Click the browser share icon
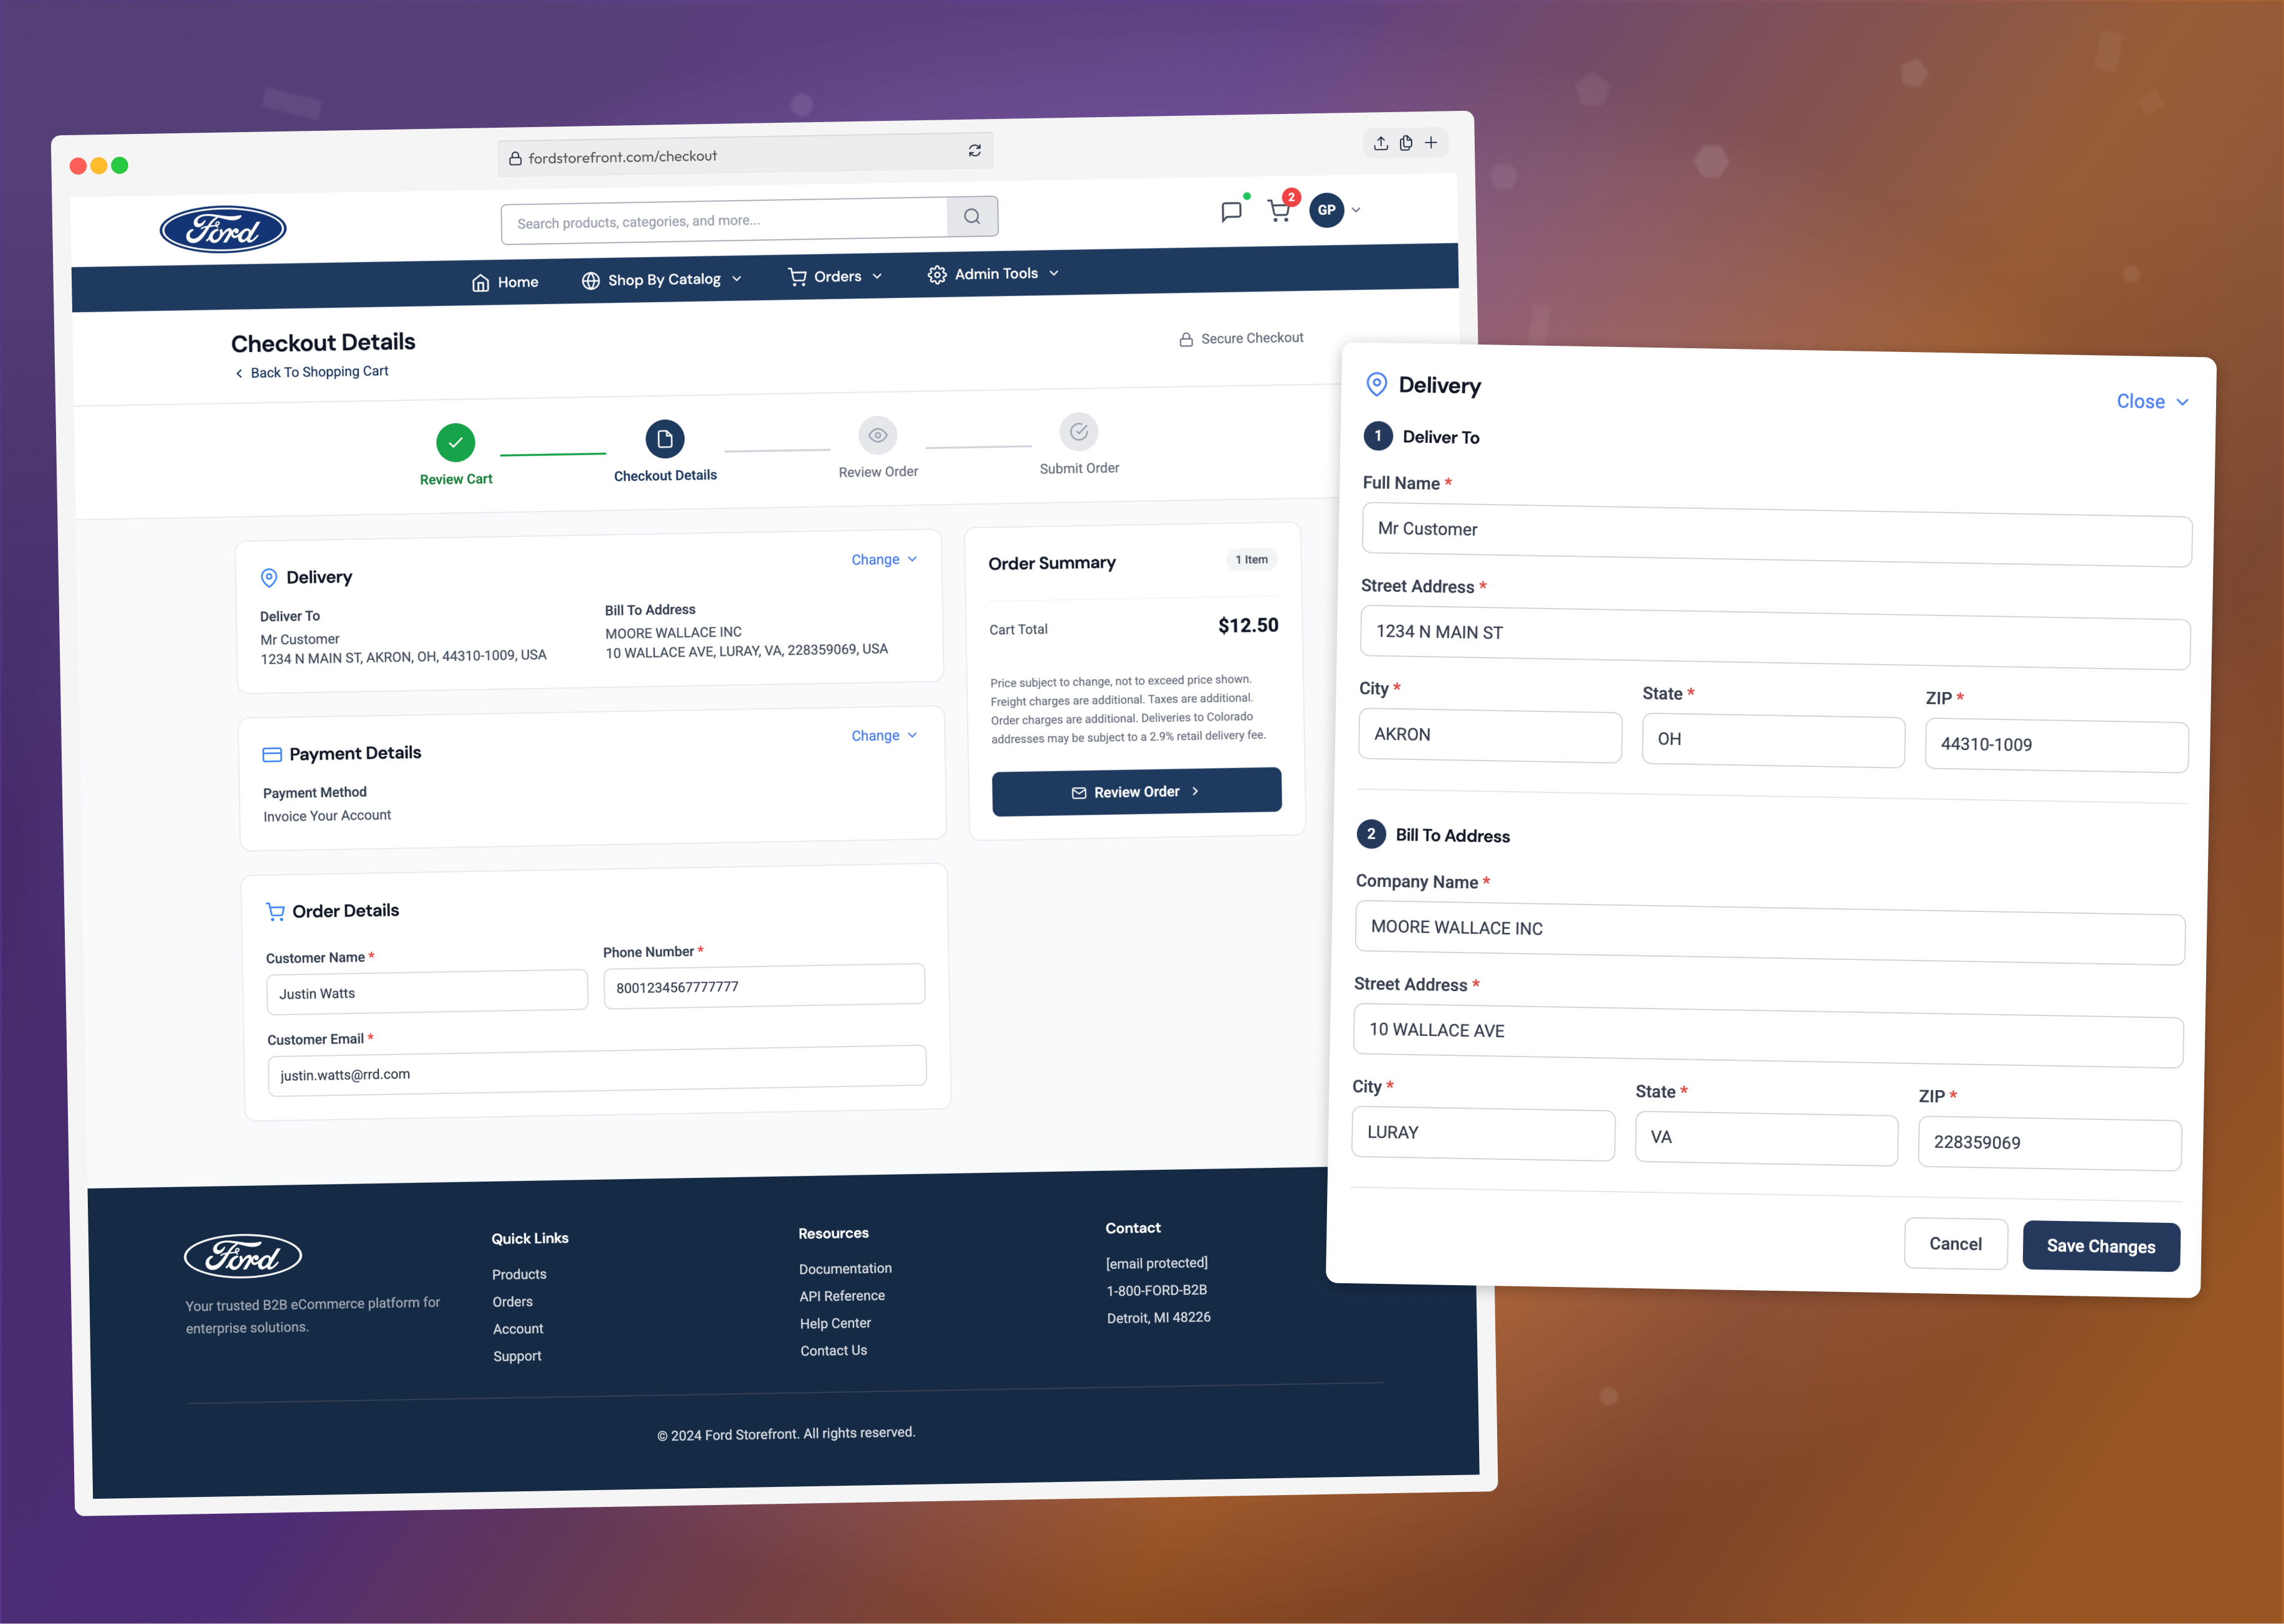 click(x=1380, y=143)
